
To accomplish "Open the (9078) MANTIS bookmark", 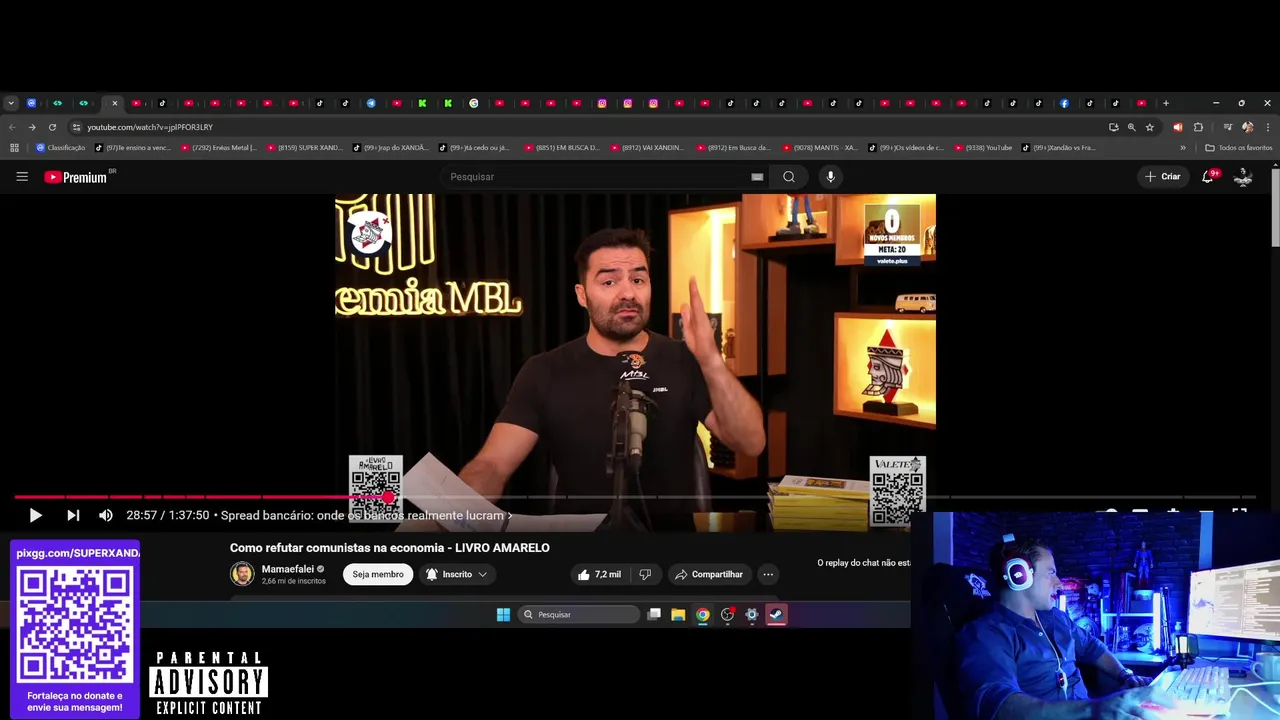I will (x=820, y=148).
